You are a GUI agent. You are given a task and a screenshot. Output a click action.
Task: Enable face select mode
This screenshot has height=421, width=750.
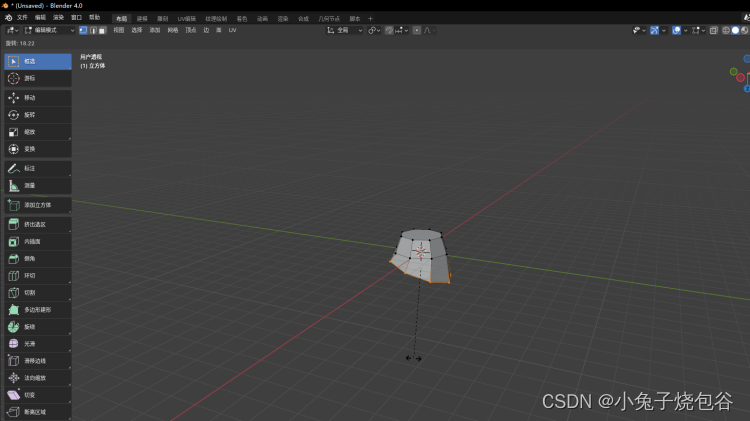[x=102, y=30]
